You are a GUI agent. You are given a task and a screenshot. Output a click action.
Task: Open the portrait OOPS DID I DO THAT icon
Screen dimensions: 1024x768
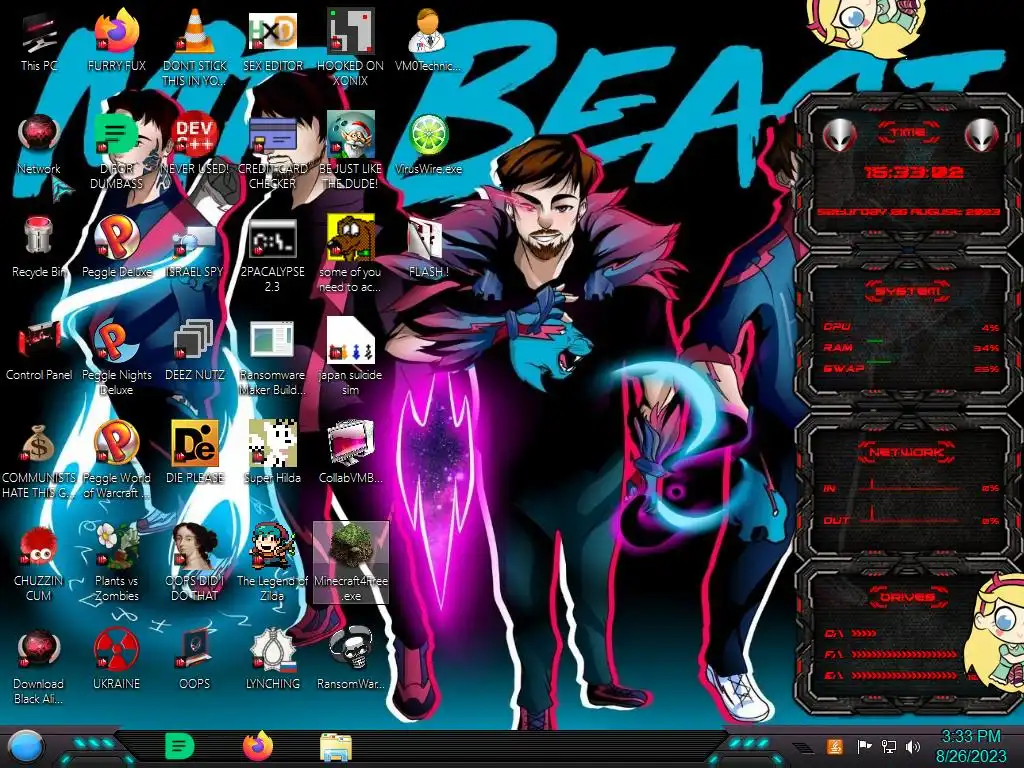[194, 563]
